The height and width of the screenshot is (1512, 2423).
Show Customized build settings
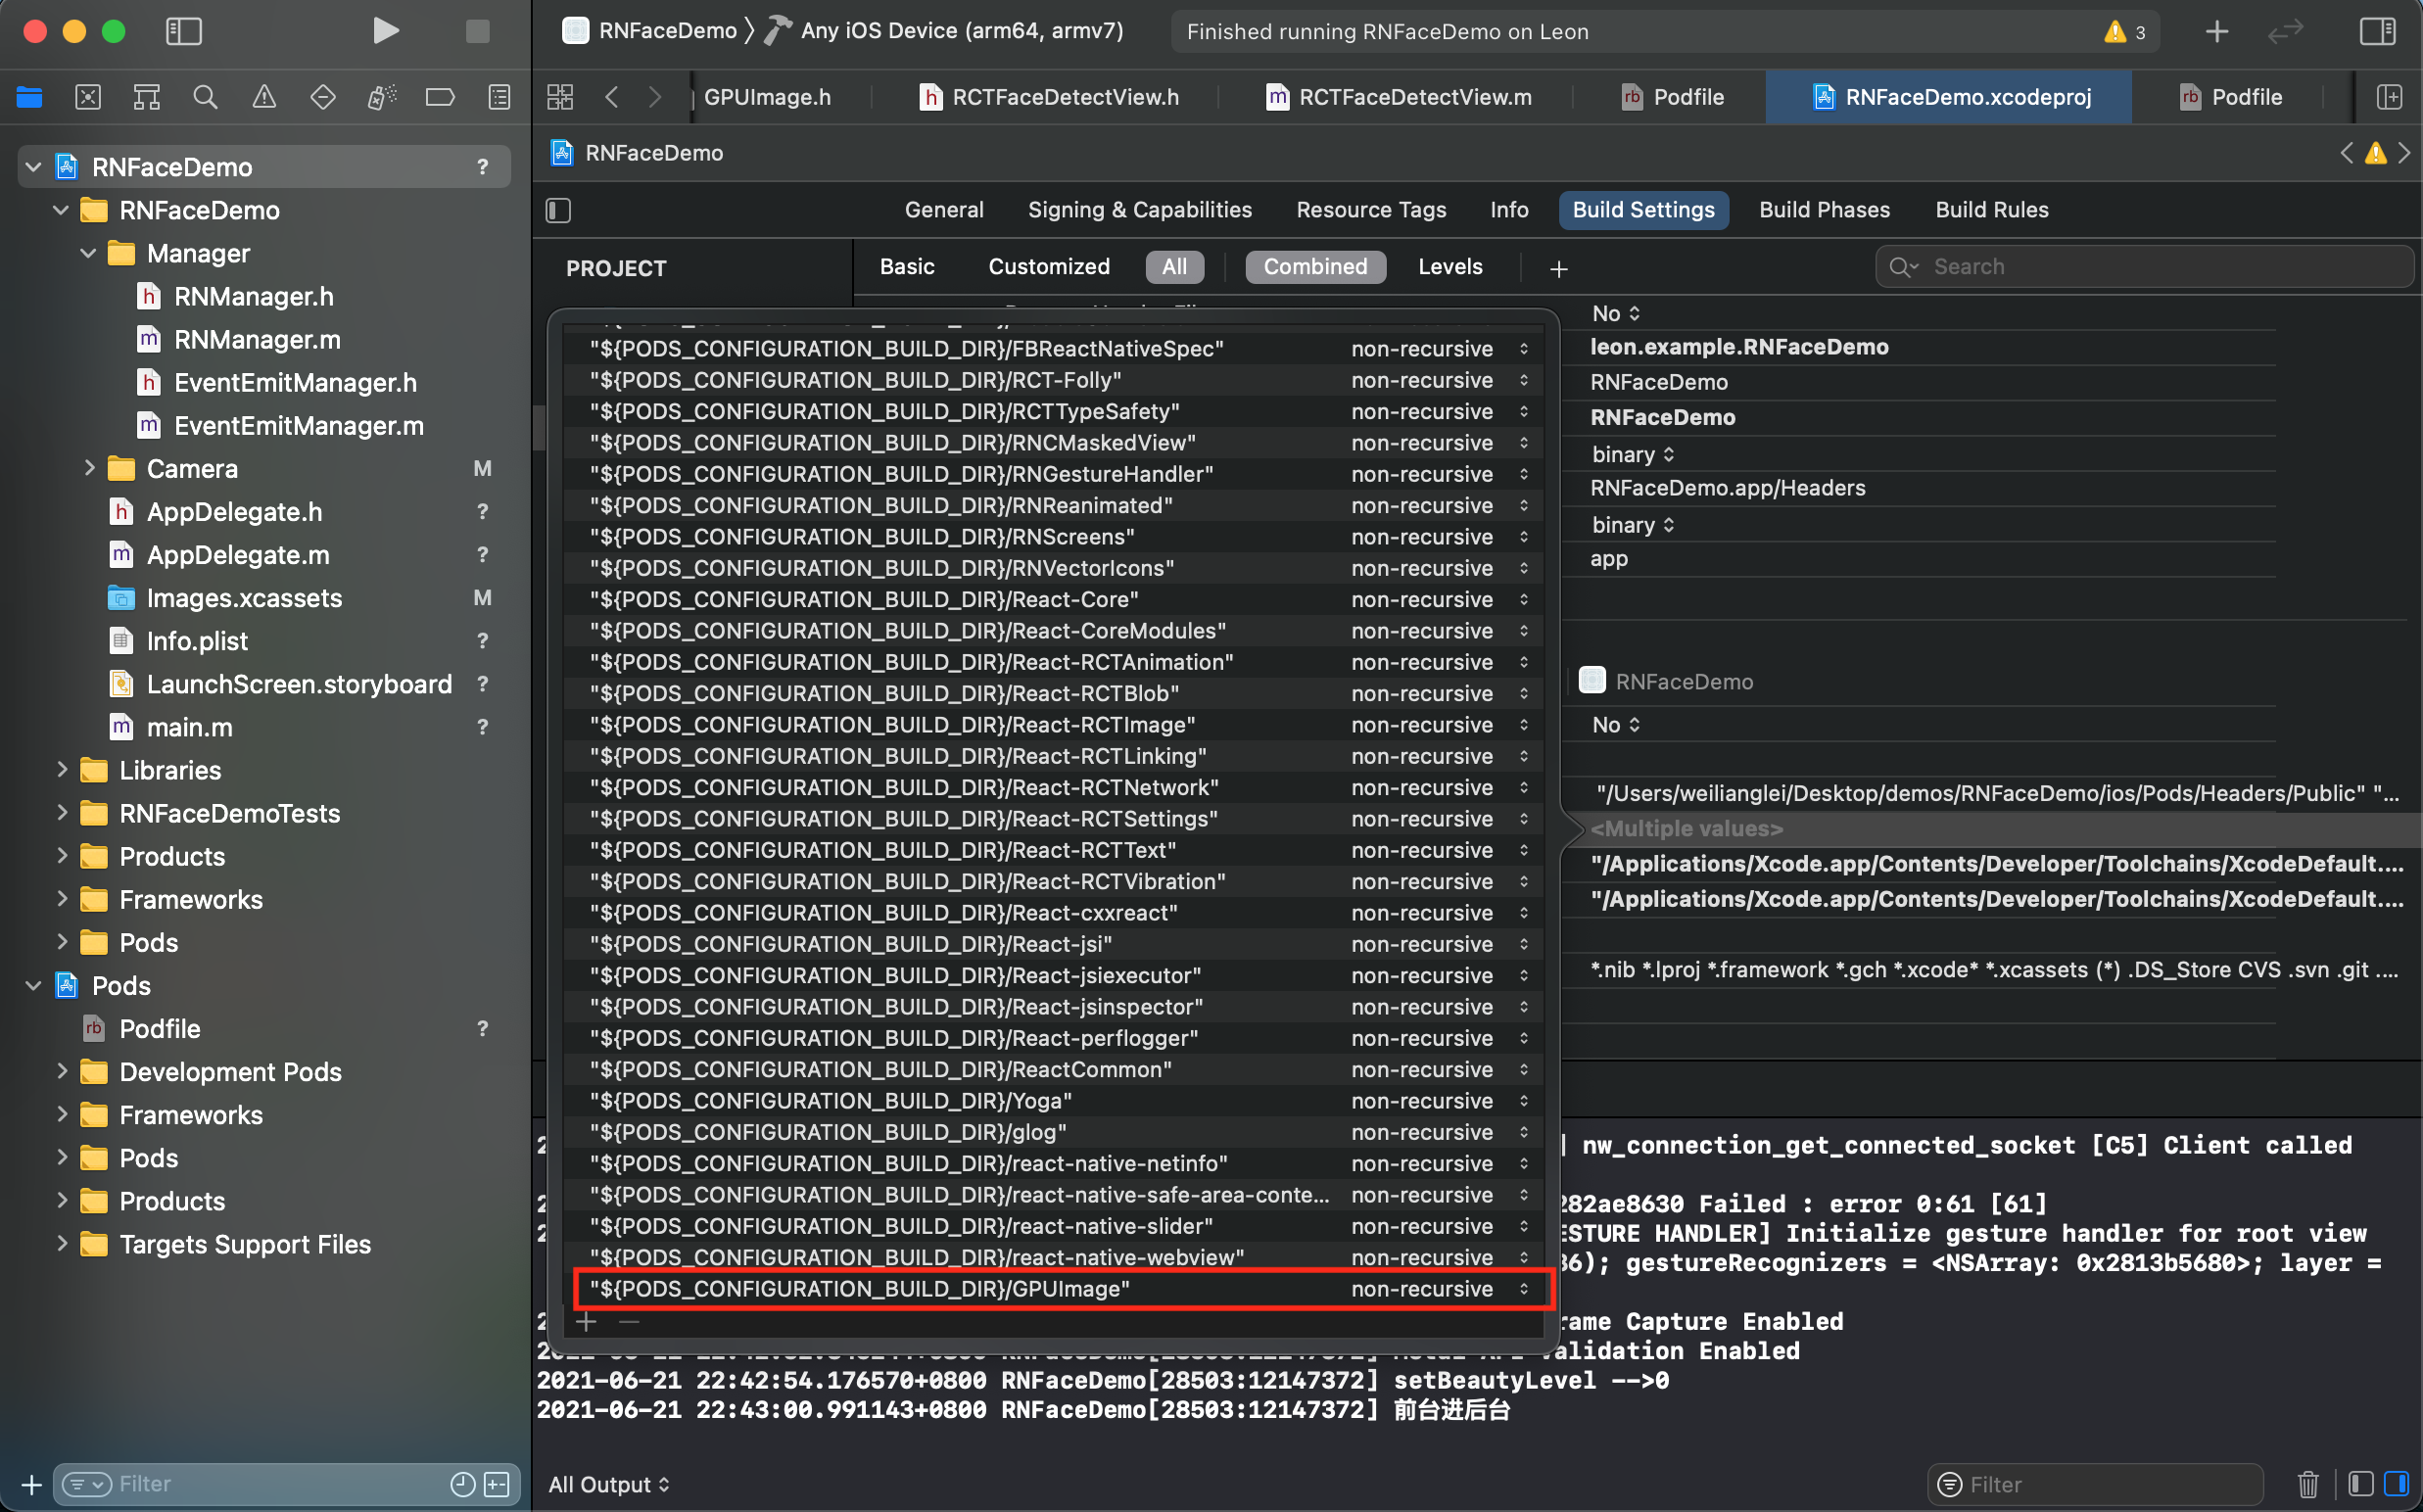(1048, 267)
